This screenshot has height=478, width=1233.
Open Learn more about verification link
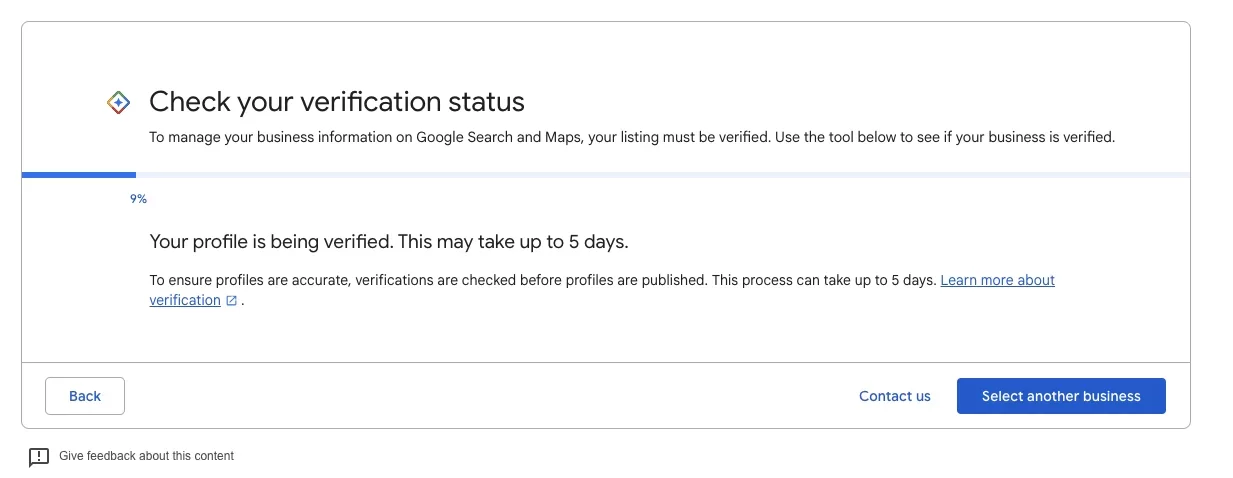coord(997,280)
